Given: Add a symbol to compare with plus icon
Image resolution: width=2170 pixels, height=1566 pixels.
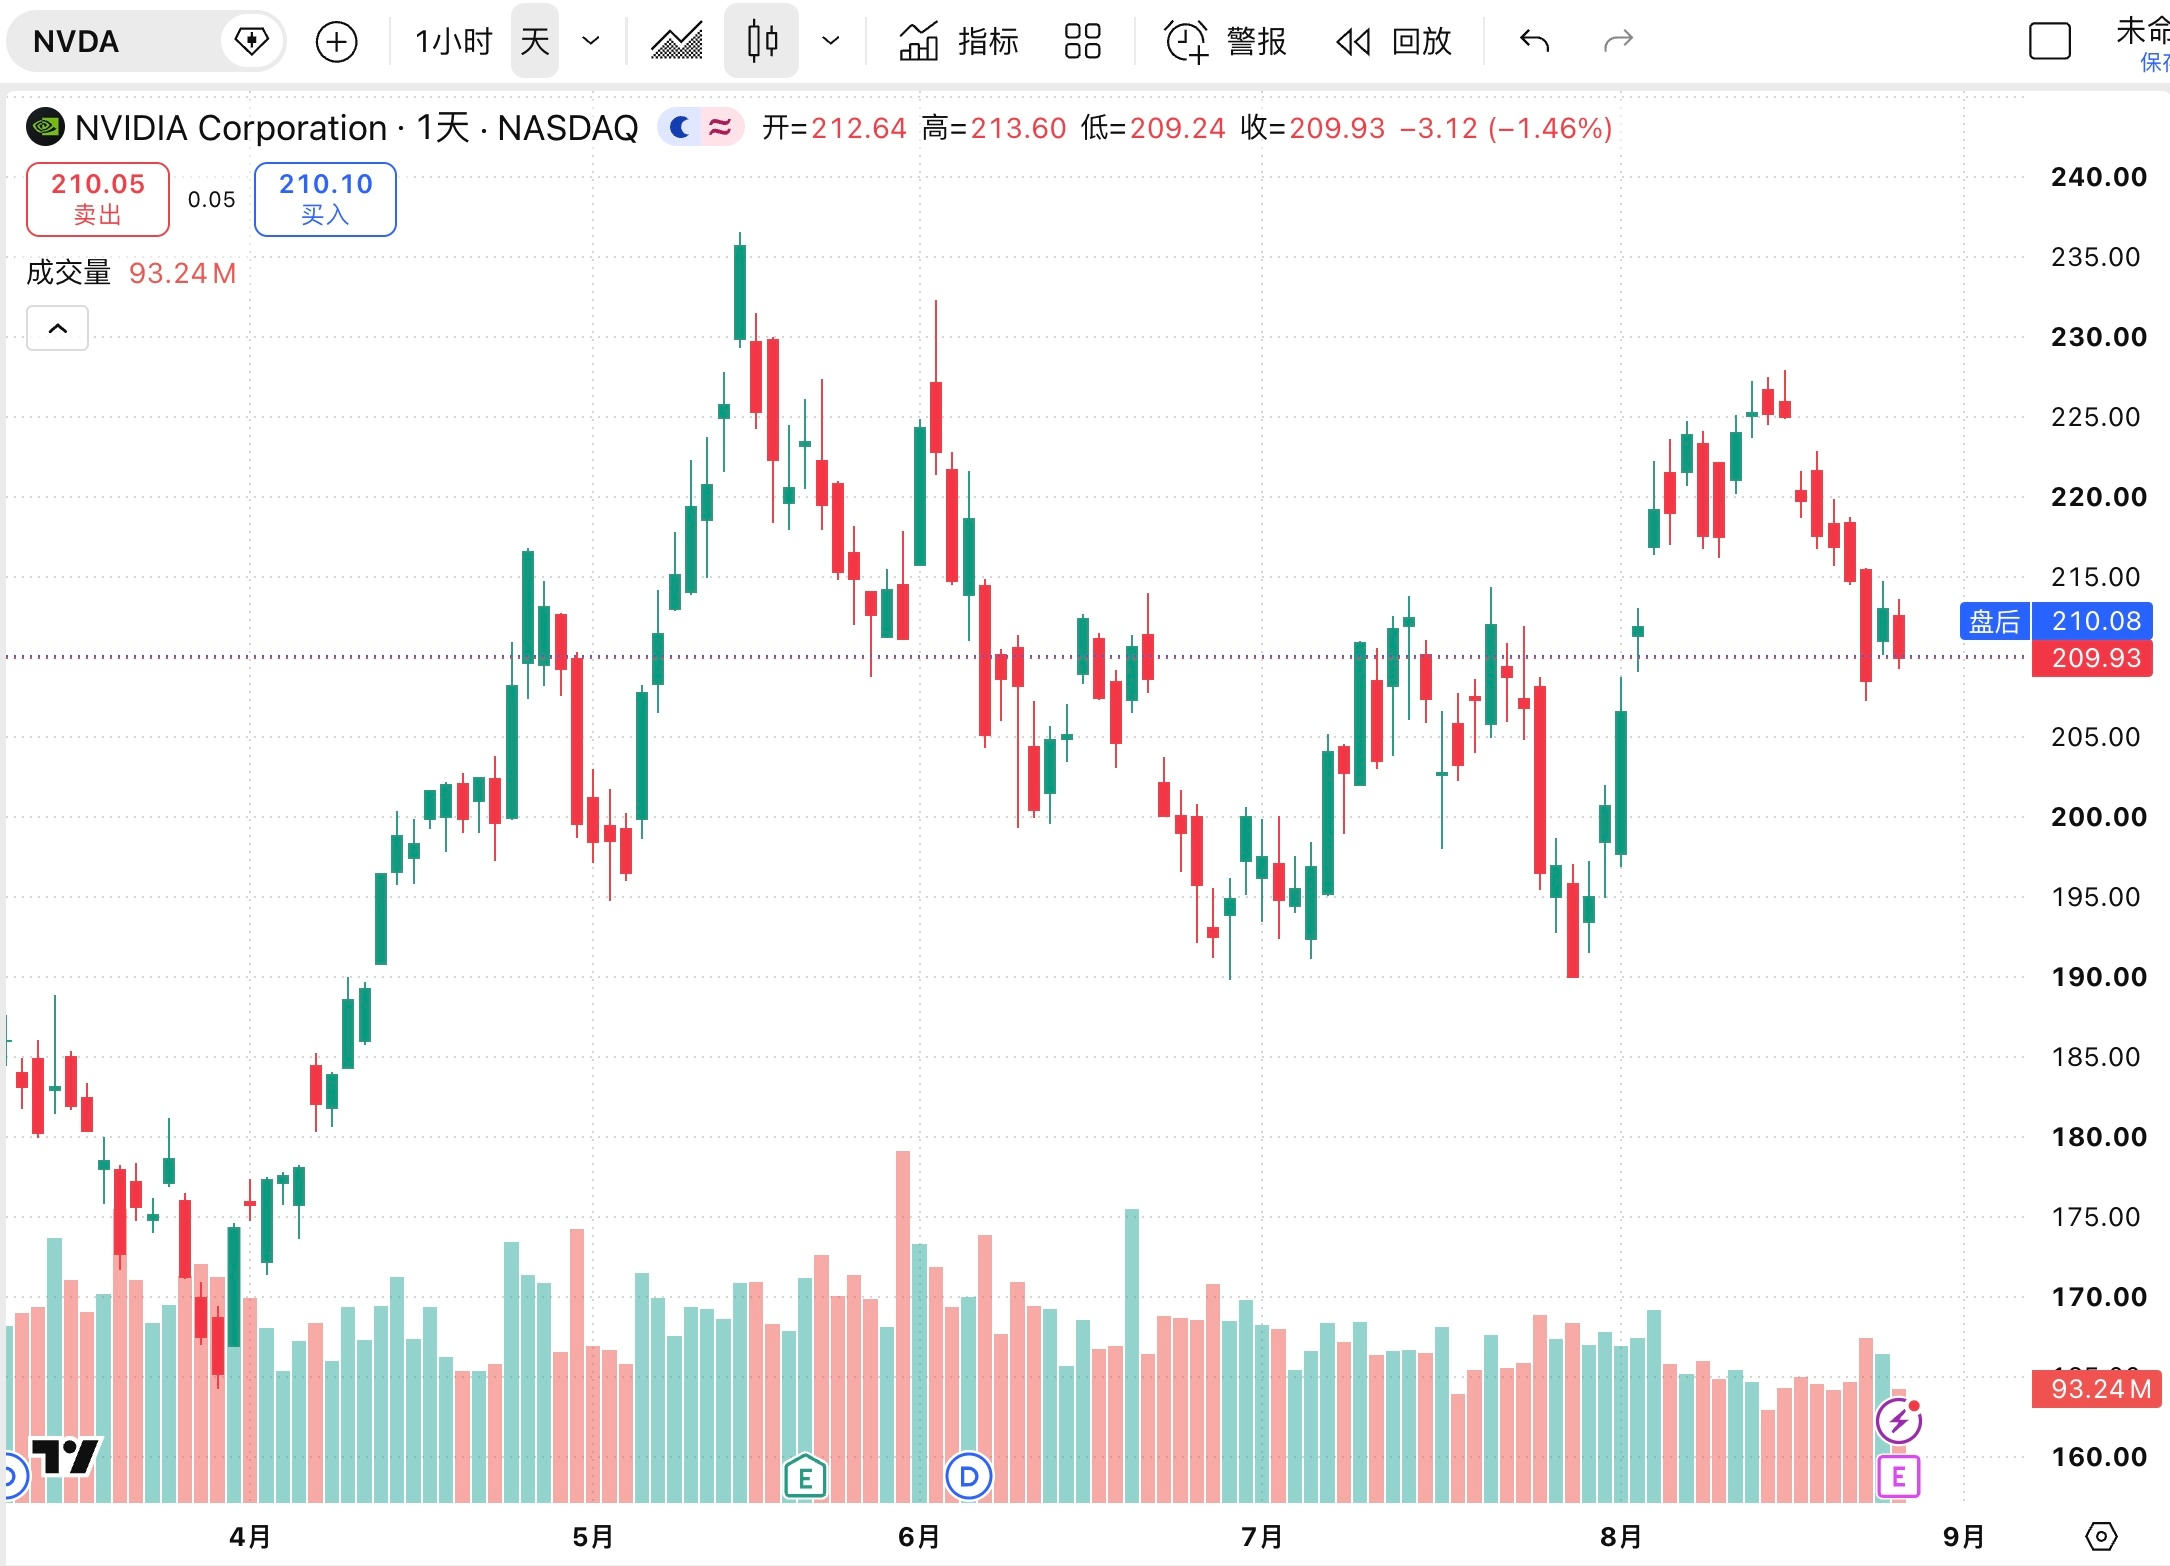Looking at the screenshot, I should (336, 42).
